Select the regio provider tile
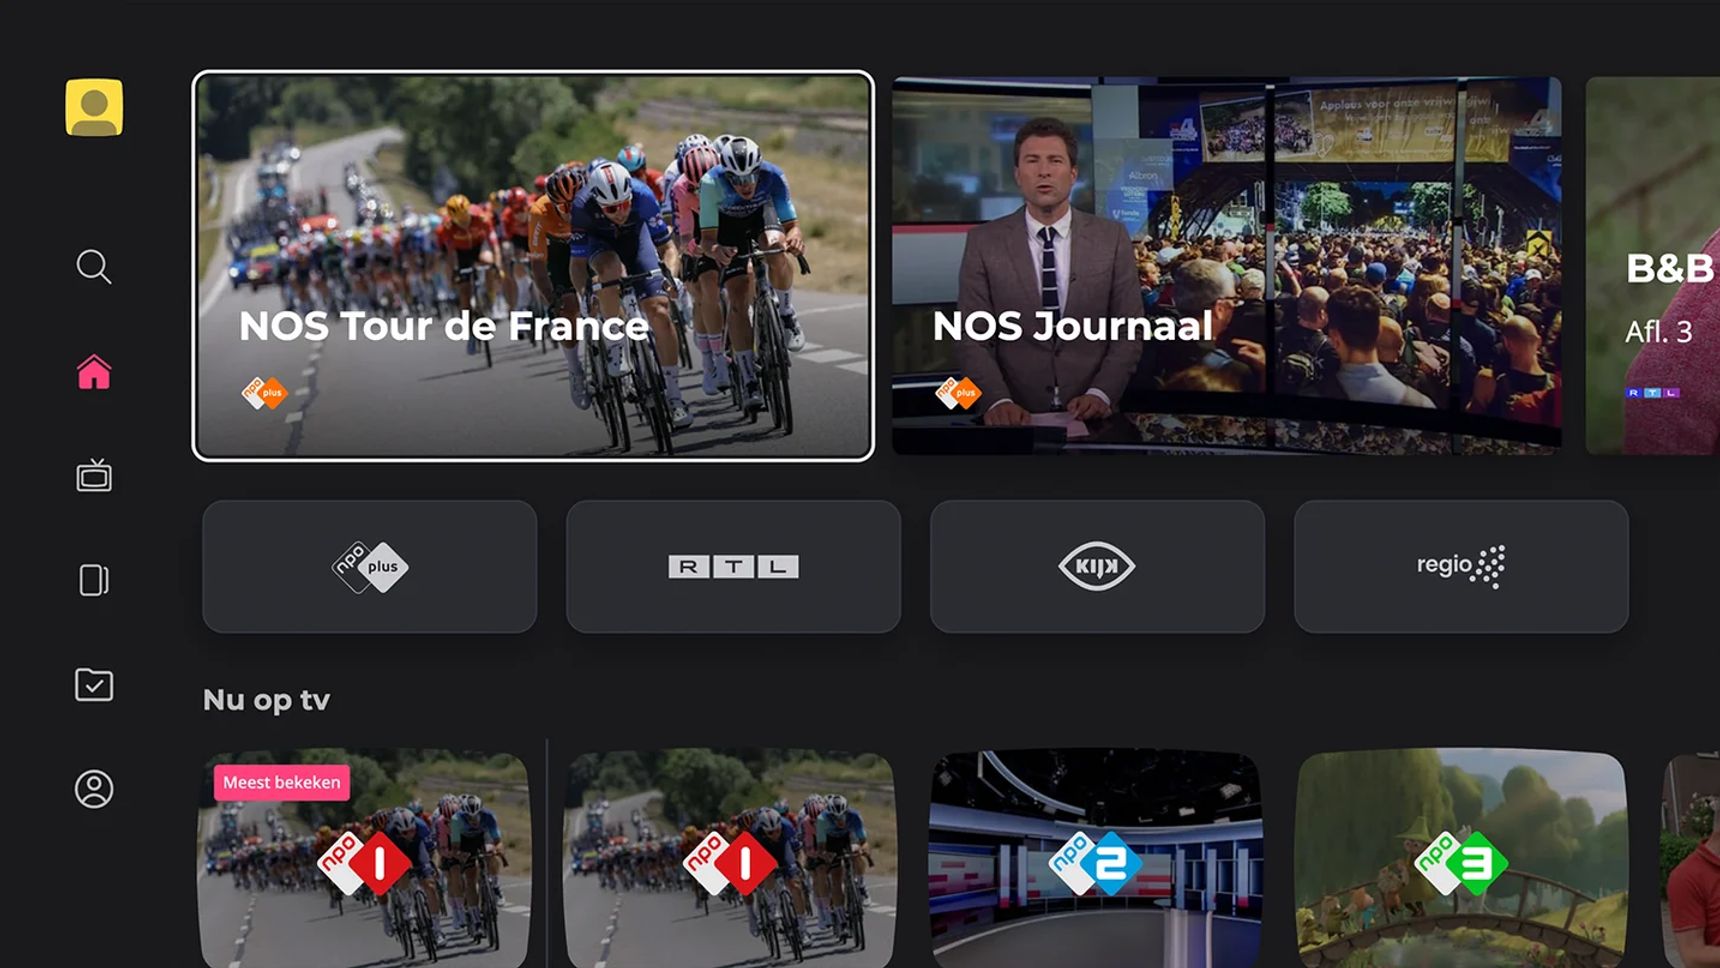This screenshot has height=968, width=1720. 1461,567
